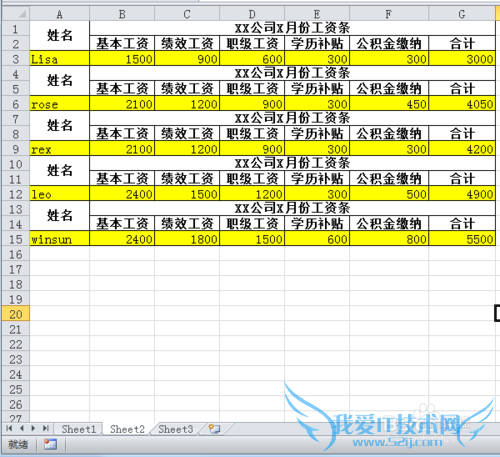The image size is (500, 457).
Task: Click the 基本工资 header in row 2
Action: [122, 43]
